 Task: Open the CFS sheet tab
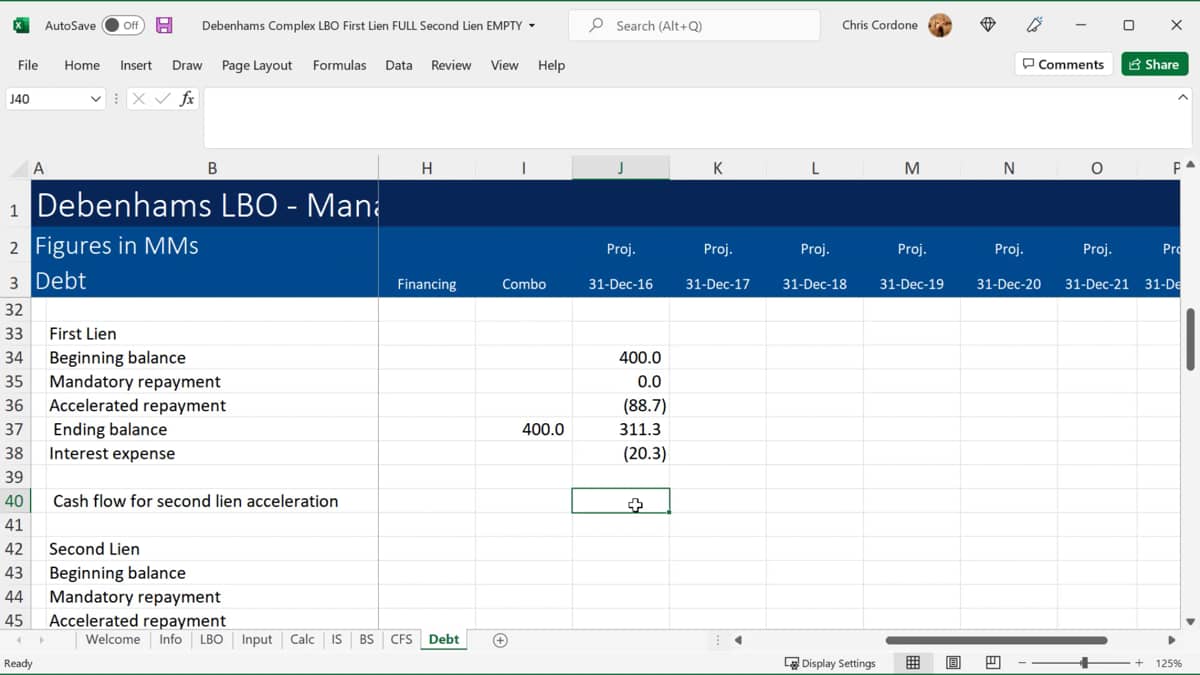401,639
